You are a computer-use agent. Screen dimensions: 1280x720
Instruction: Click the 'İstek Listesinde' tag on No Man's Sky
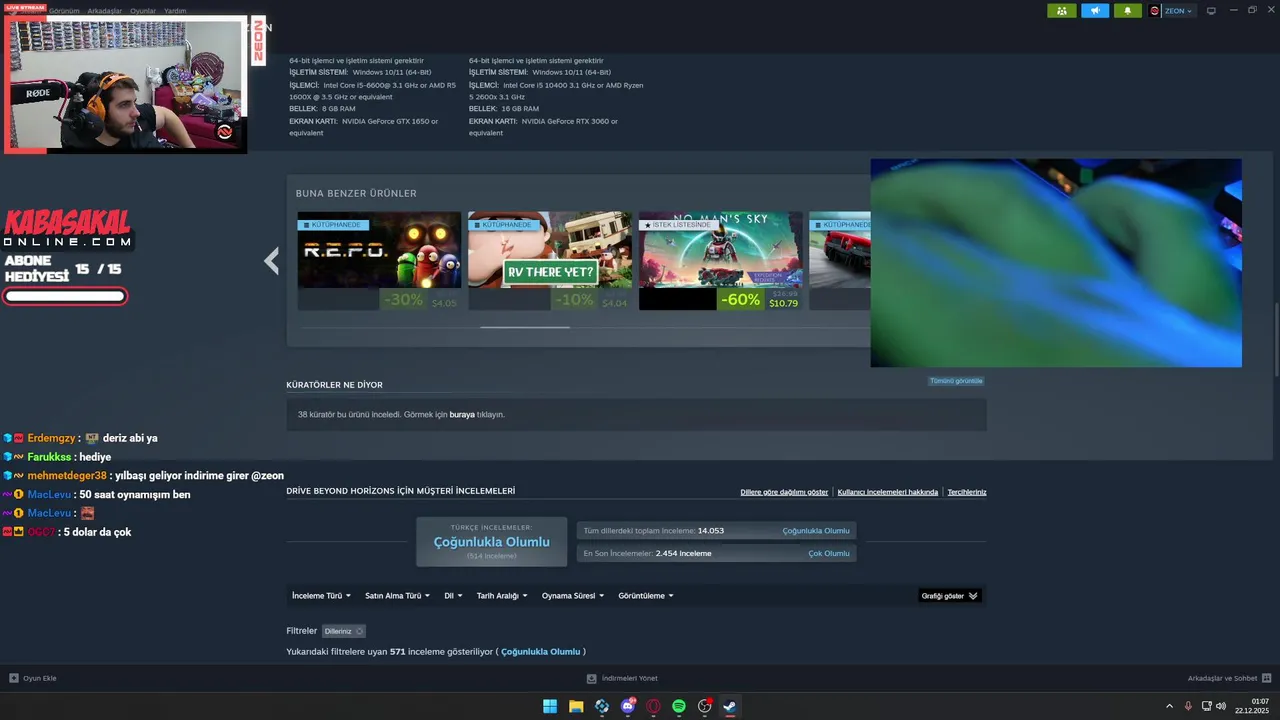[678, 225]
